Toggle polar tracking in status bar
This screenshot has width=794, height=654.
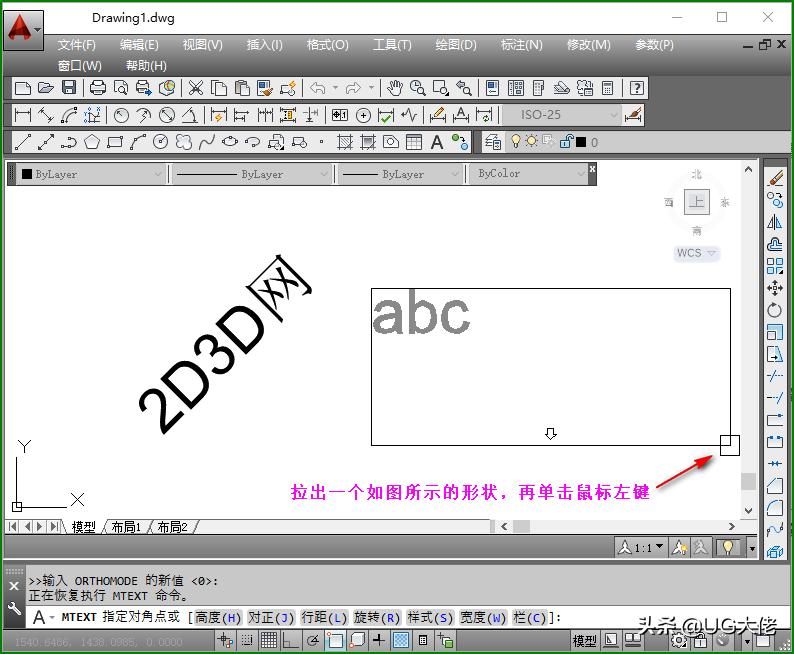coord(313,640)
